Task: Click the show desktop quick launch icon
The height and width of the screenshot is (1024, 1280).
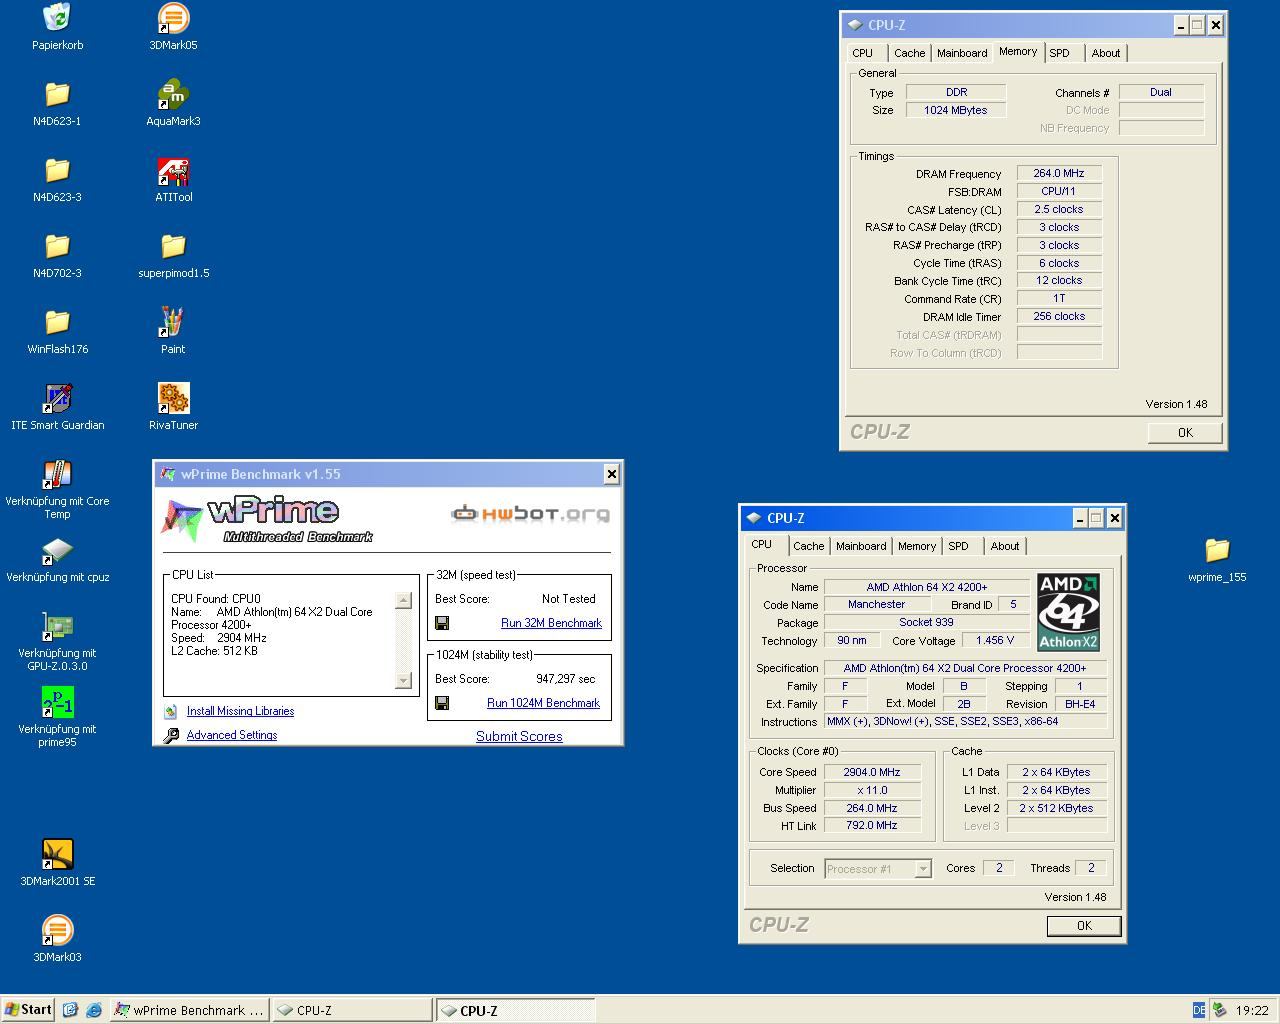Action: point(70,1010)
